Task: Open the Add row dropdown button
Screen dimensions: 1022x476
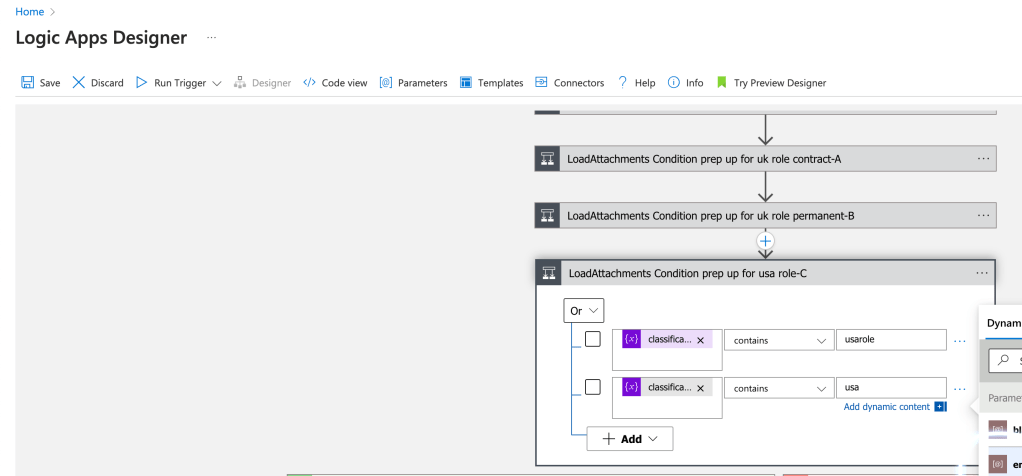Action: [630, 439]
